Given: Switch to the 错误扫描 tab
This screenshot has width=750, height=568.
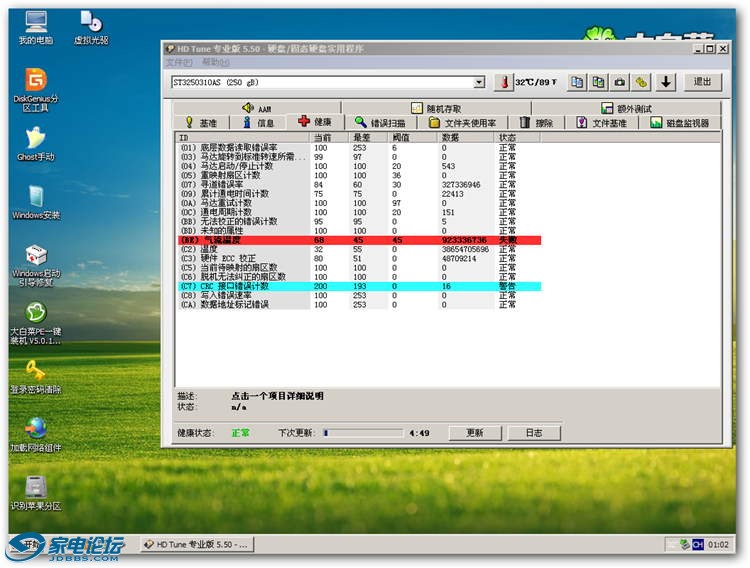Looking at the screenshot, I should click(380, 123).
